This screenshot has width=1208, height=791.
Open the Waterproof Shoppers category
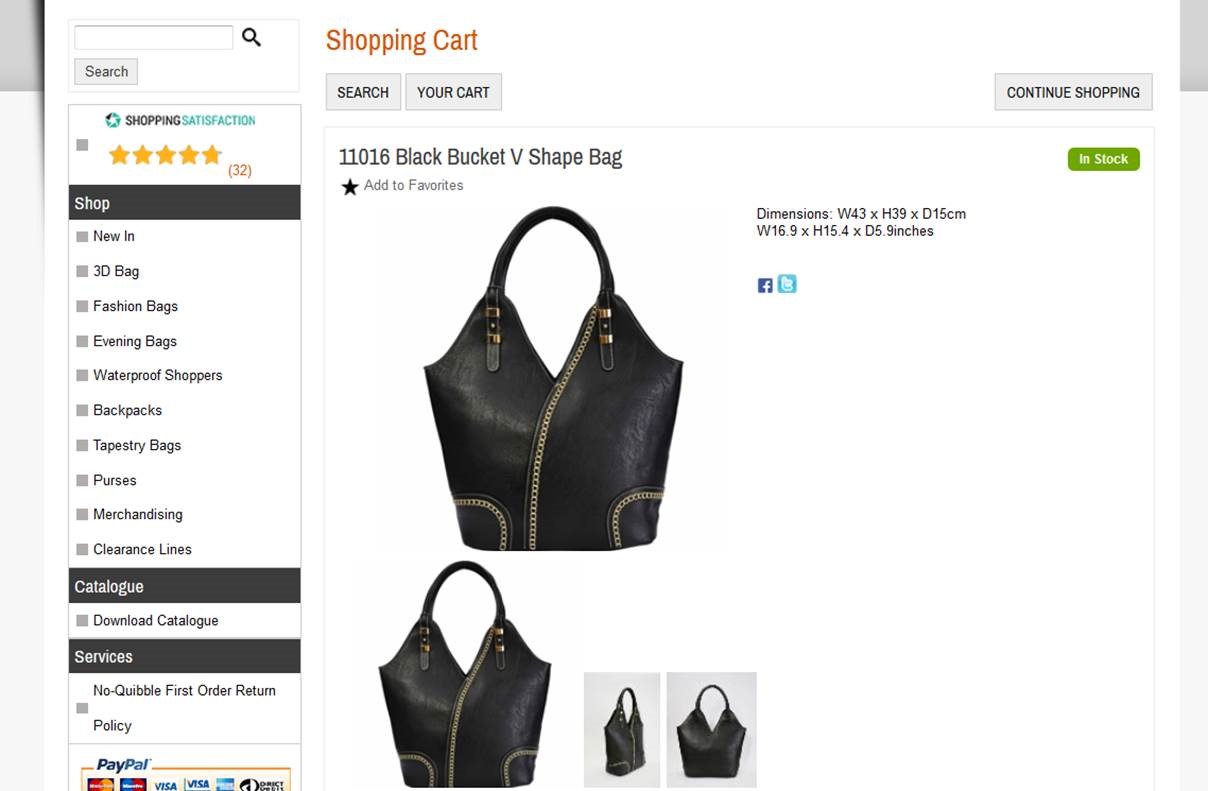tap(158, 375)
